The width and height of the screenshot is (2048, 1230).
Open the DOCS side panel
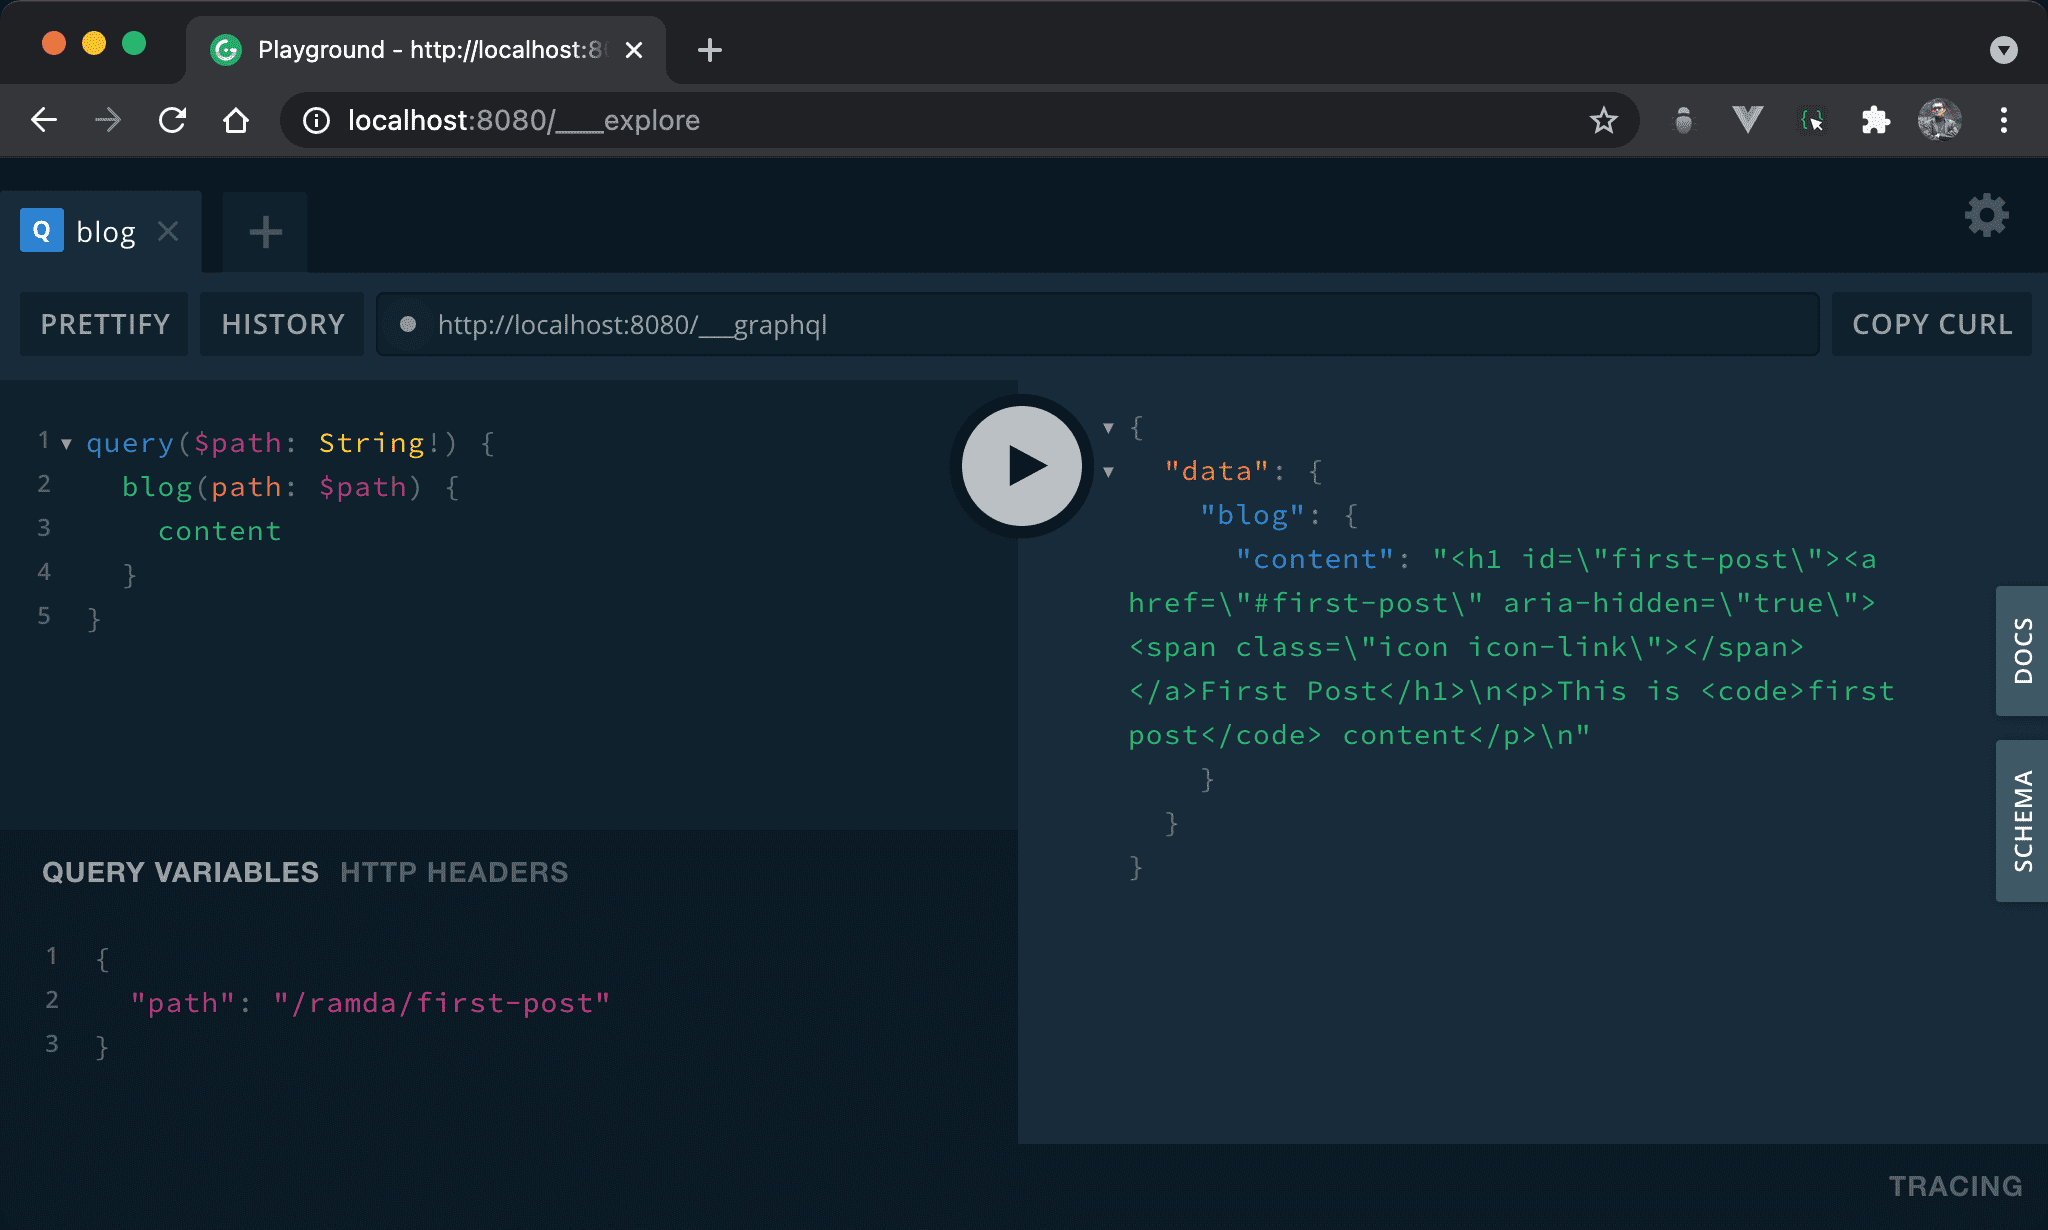(2022, 651)
